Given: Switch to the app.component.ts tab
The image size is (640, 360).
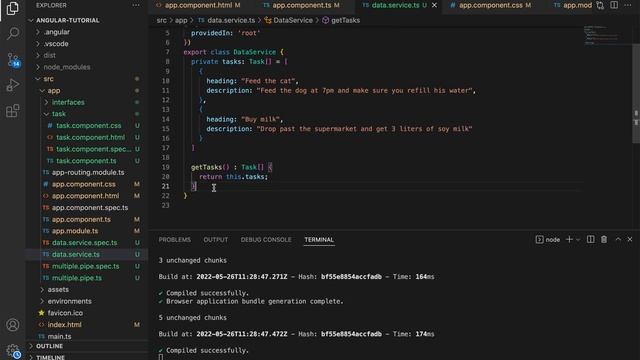Looking at the screenshot, I should (301, 5).
